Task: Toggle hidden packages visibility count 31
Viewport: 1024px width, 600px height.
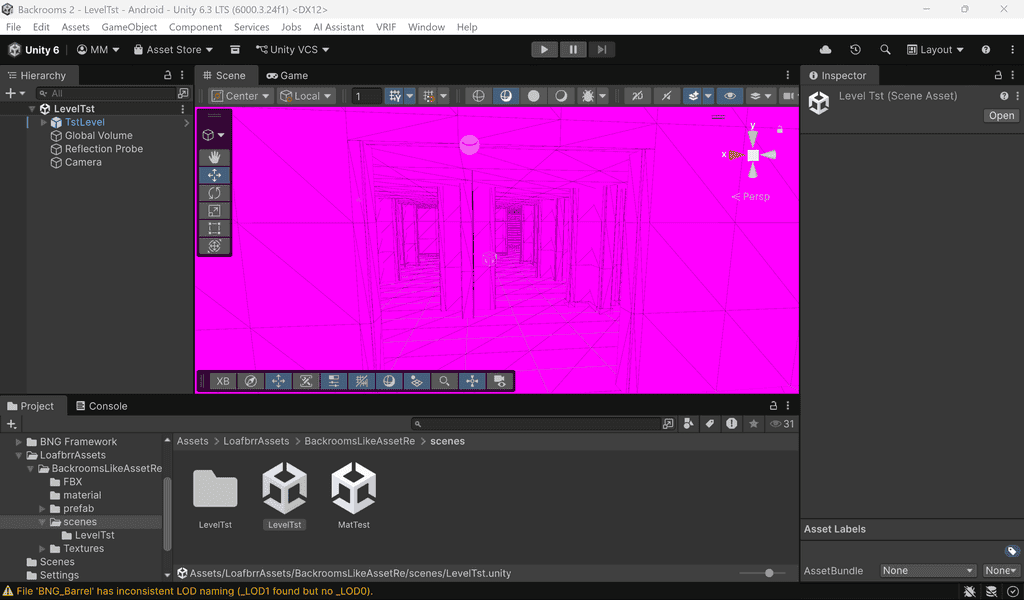Action: [x=782, y=424]
